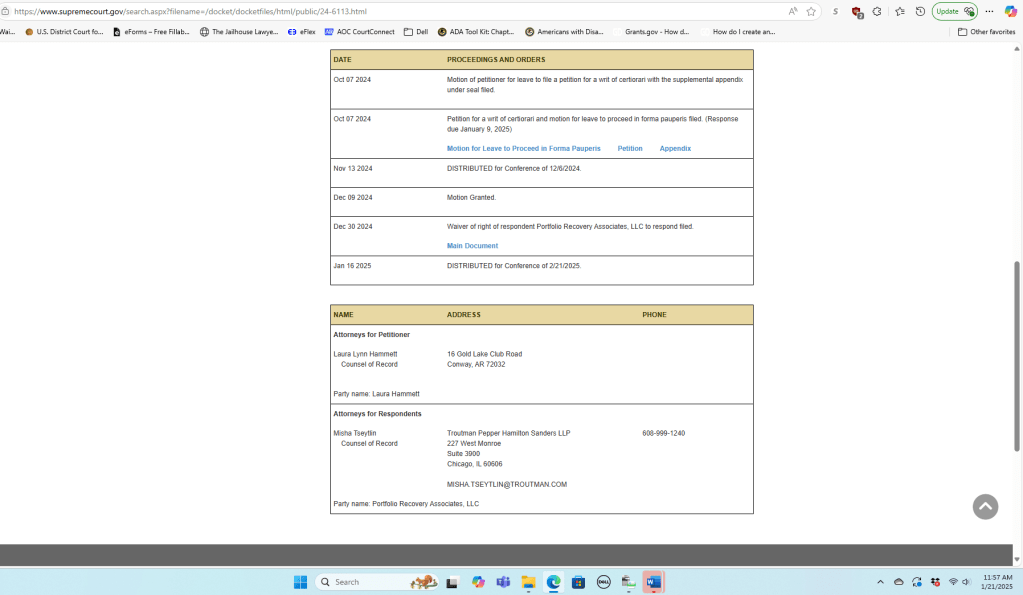Click the scroll-to-top arrow button

(985, 506)
